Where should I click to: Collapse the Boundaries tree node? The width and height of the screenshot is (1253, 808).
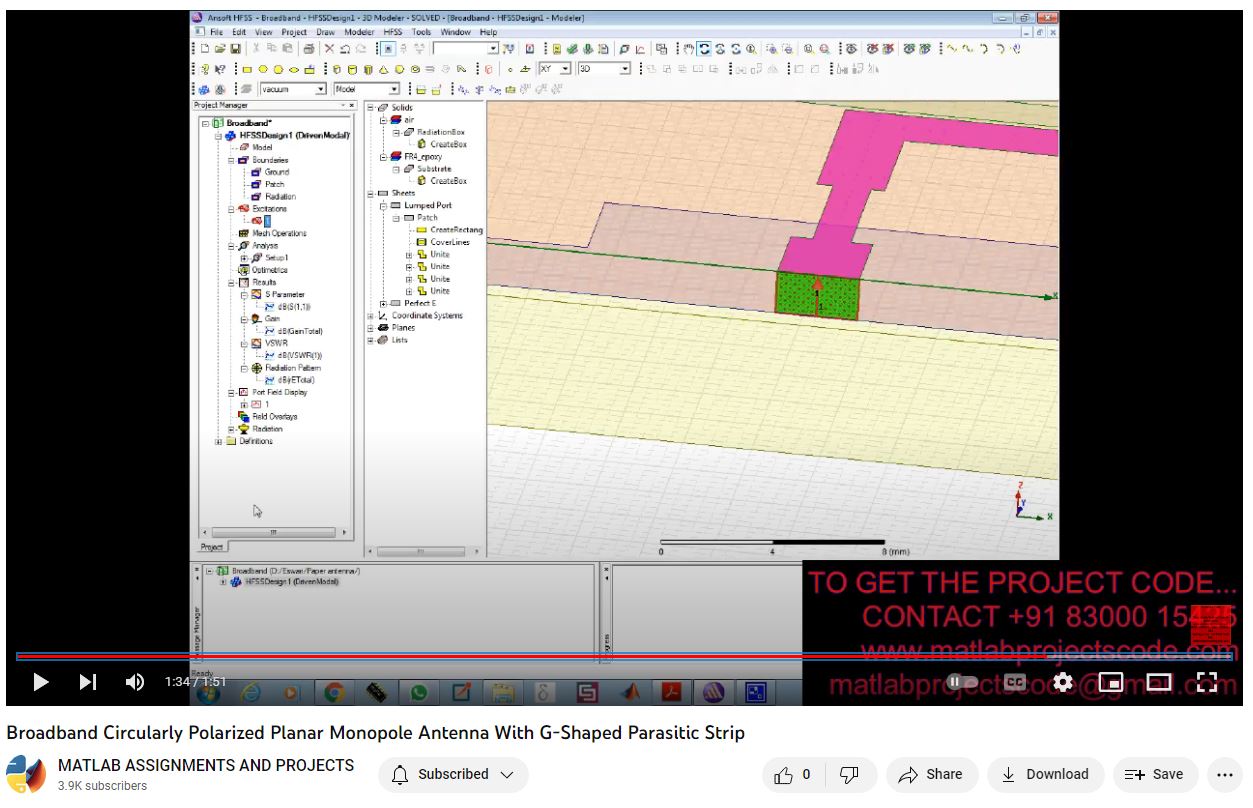pyautogui.click(x=231, y=160)
